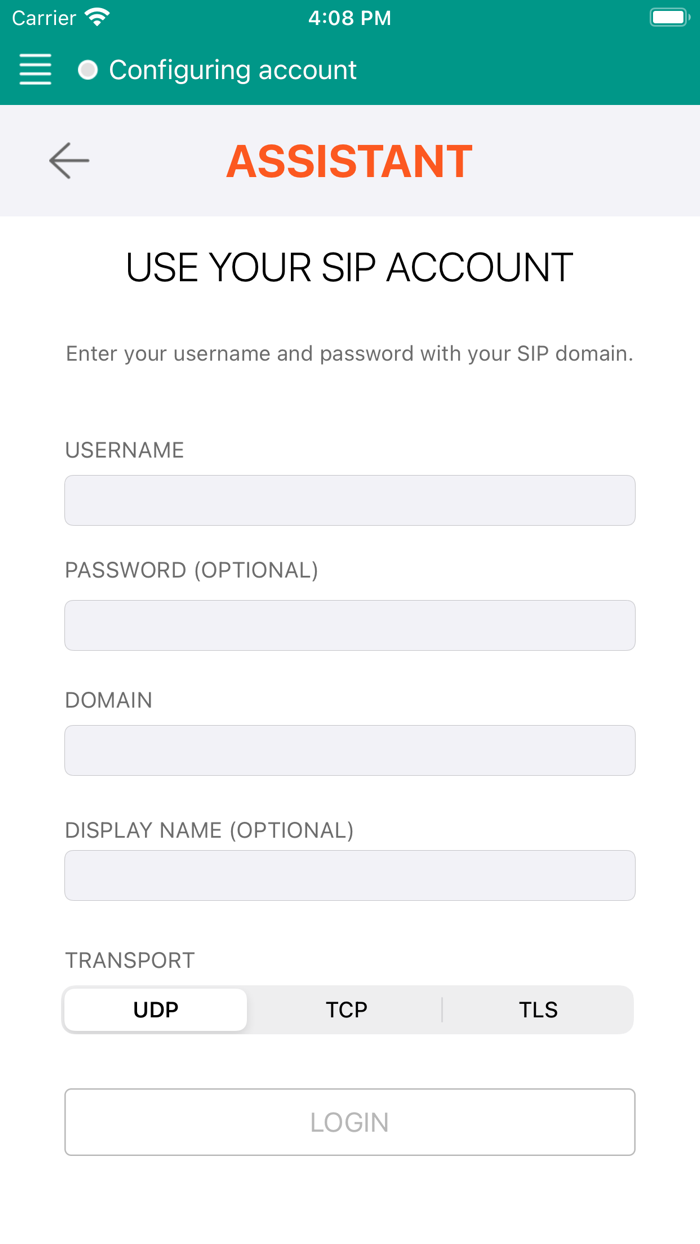Screen dimensions: 700x1244
Task: Click into the PASSWORD (OPTIONAL) field
Action: pos(350,625)
